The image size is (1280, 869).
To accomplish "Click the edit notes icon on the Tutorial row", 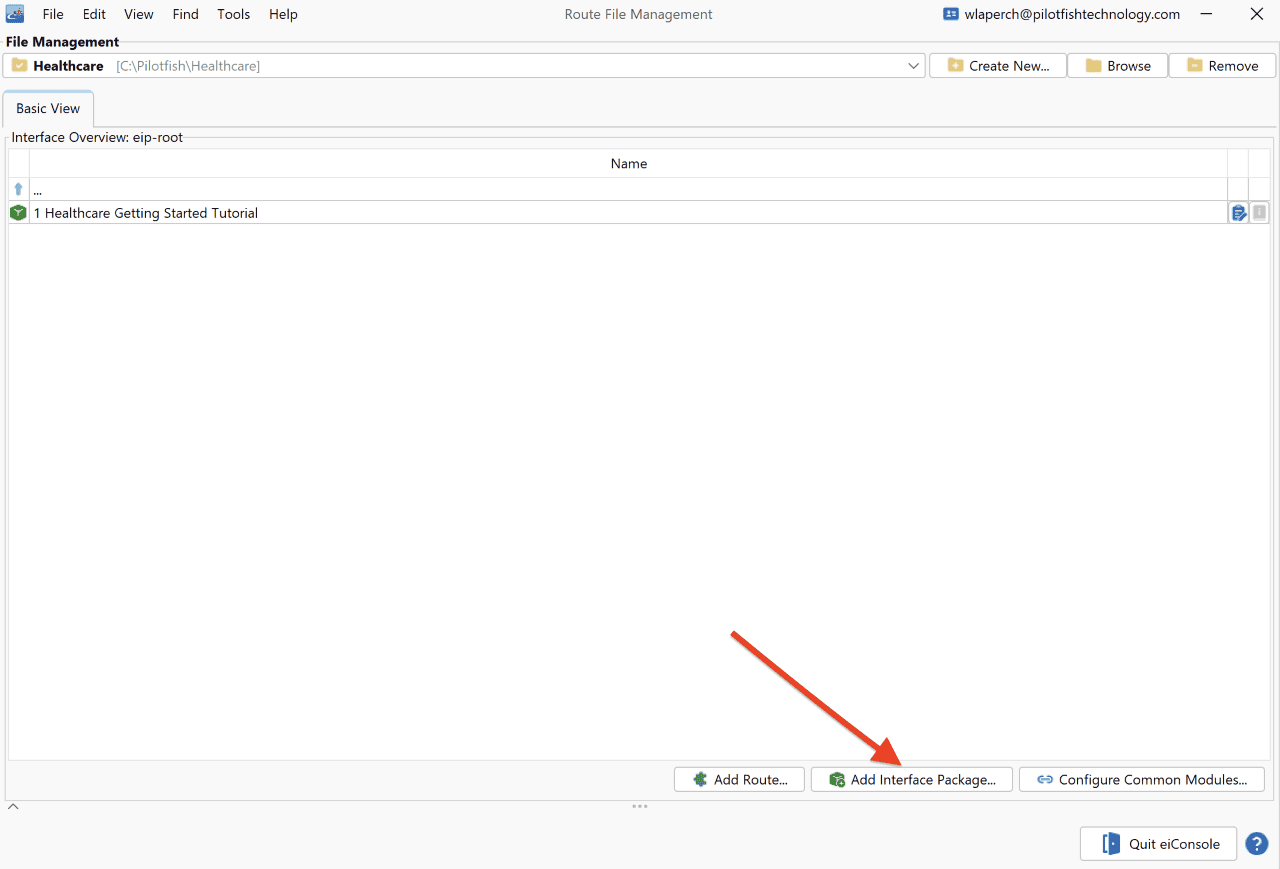I will [1238, 212].
